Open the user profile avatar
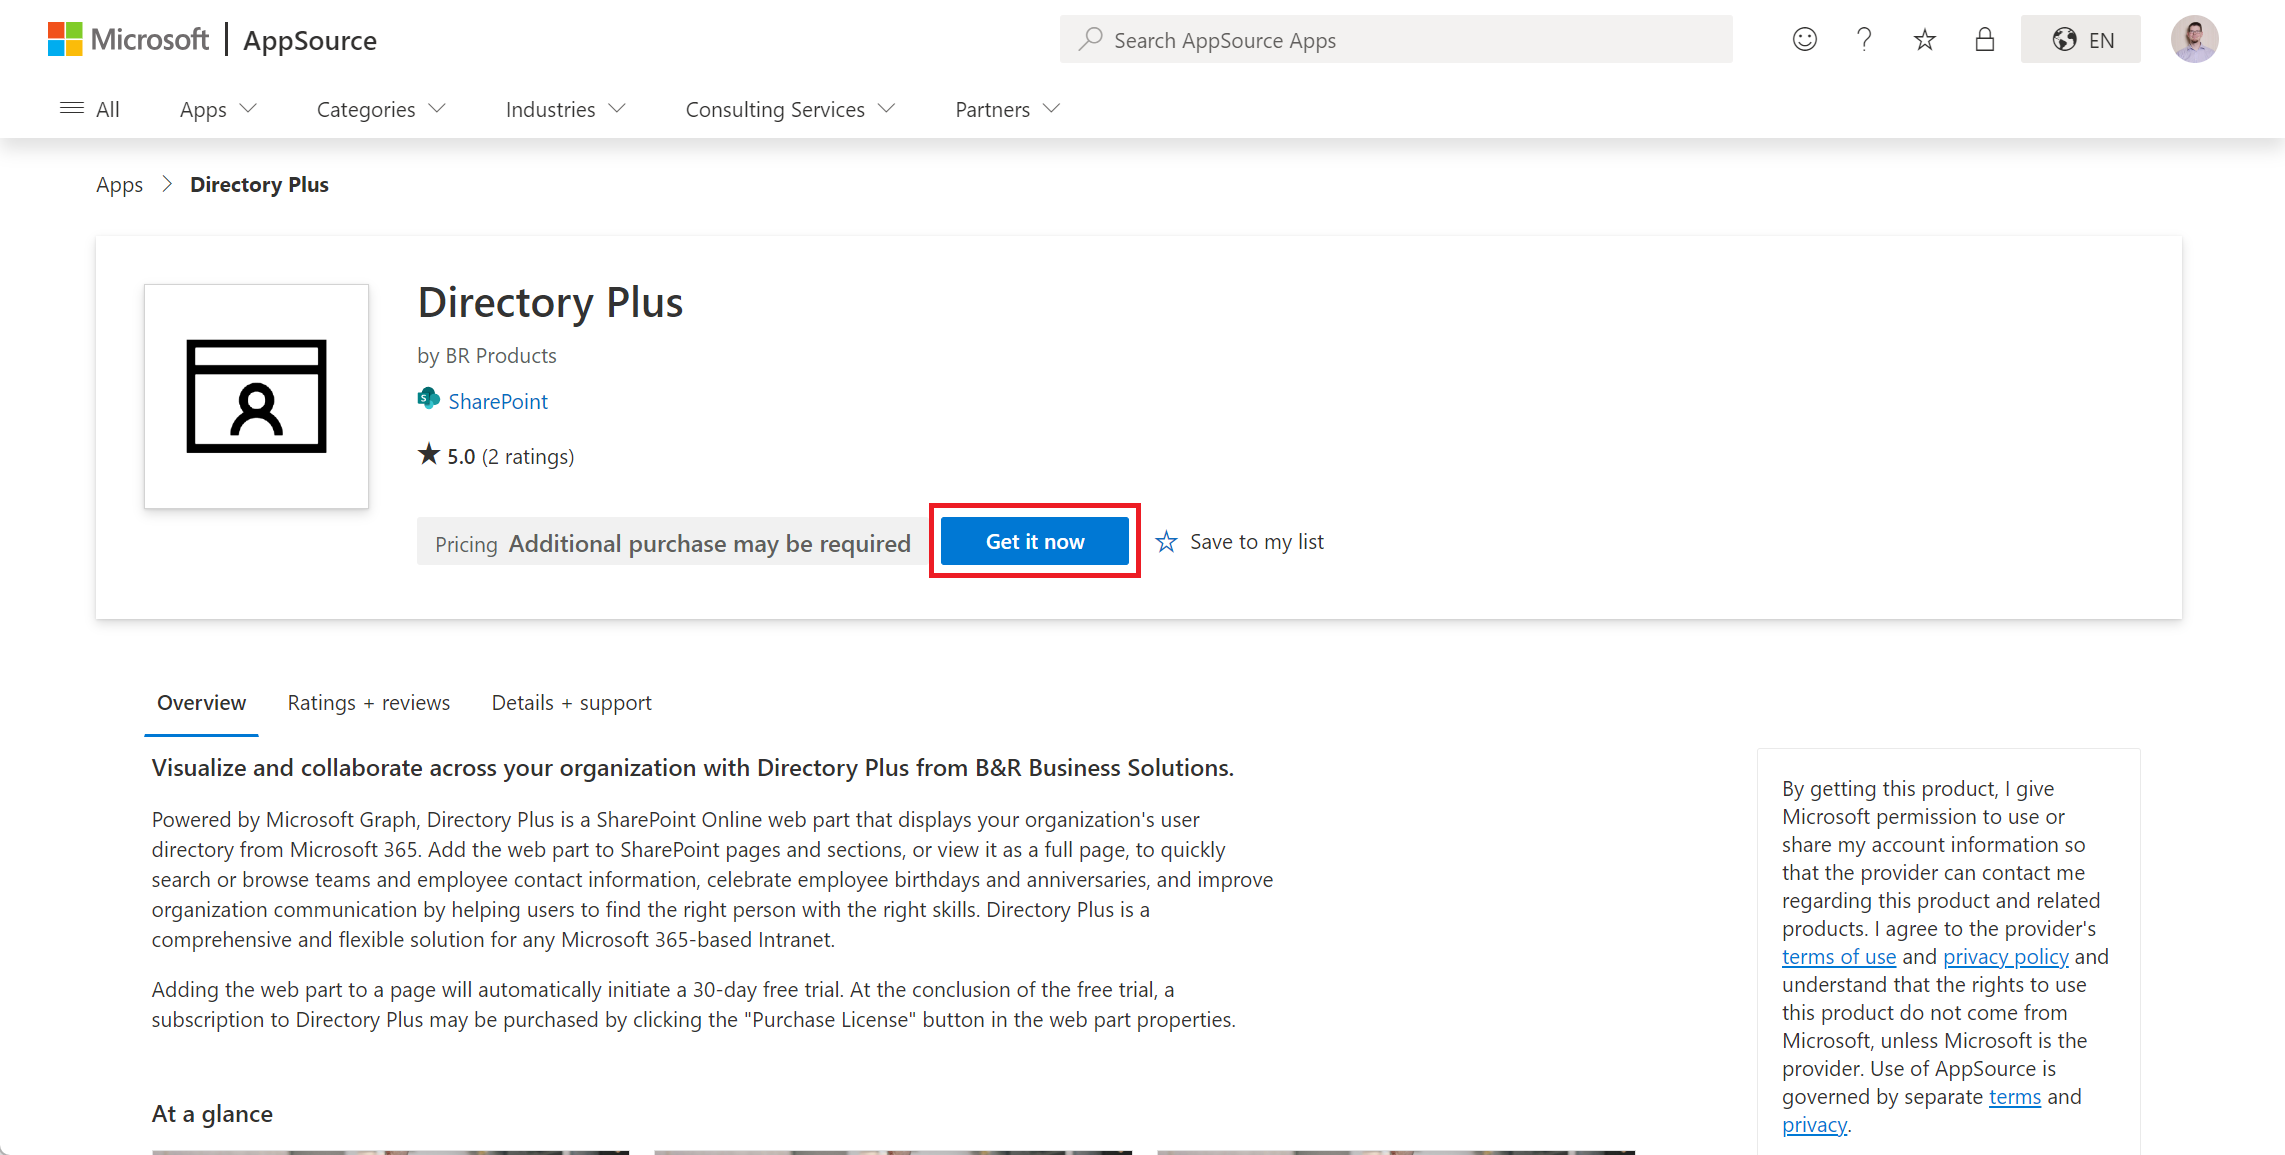2285x1155 pixels. point(2194,40)
